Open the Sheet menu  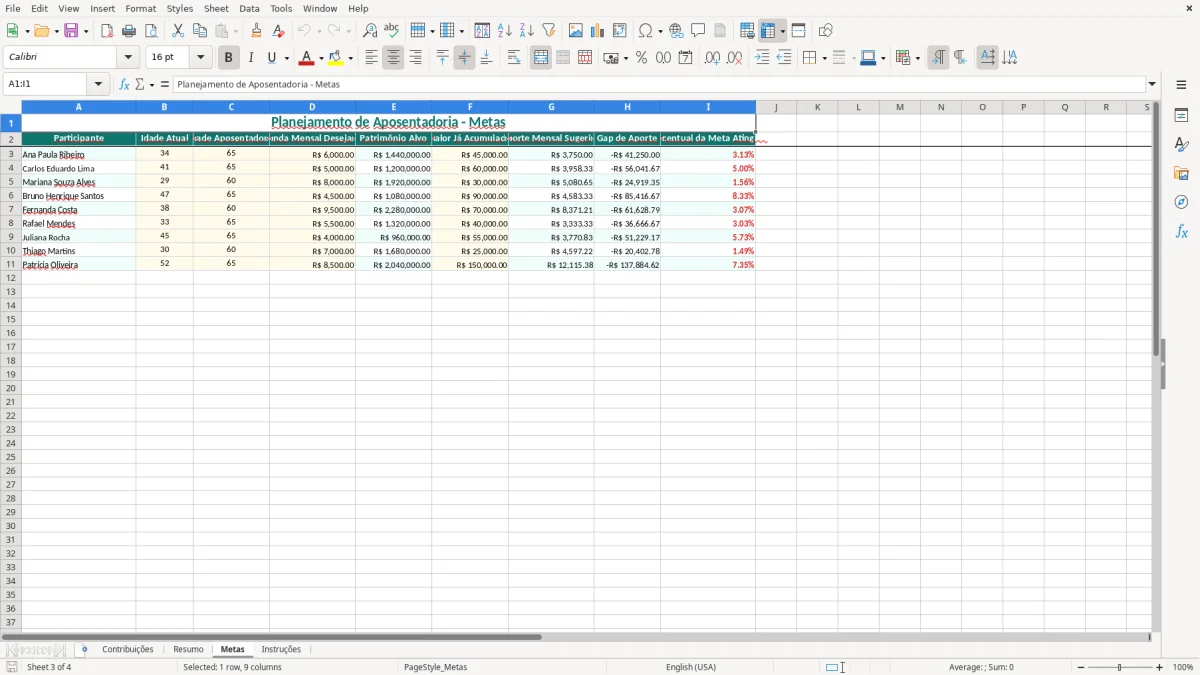click(x=216, y=8)
